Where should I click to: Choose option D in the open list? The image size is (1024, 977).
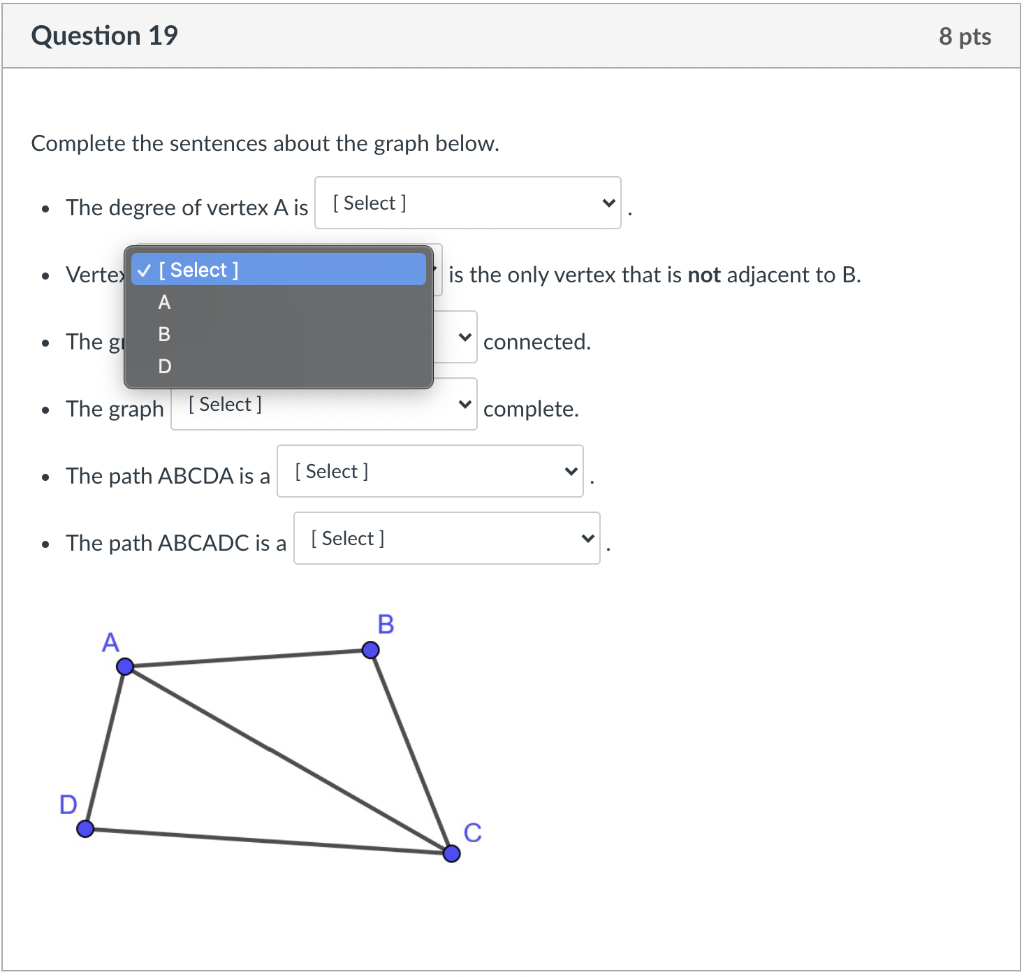pyautogui.click(x=279, y=366)
